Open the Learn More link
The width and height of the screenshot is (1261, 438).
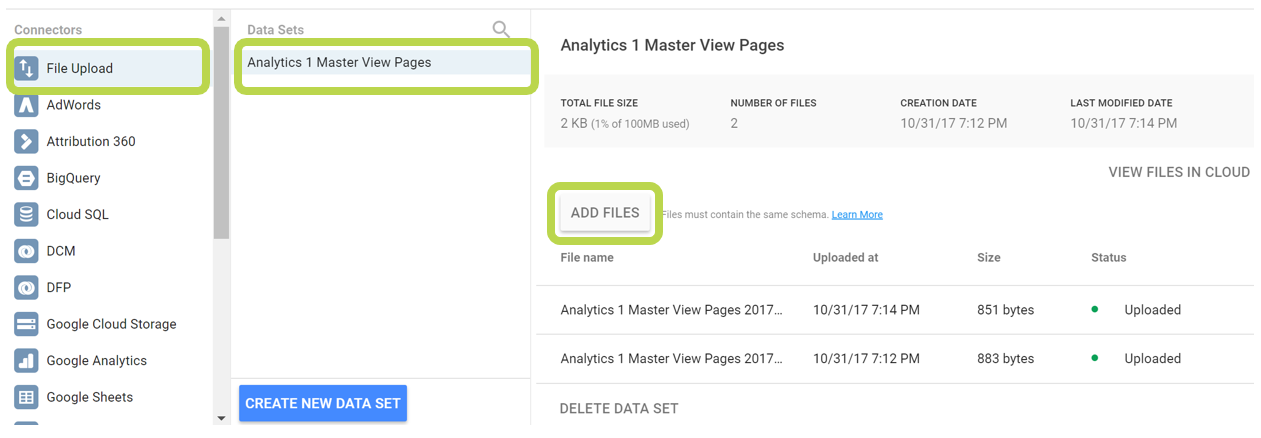click(857, 215)
